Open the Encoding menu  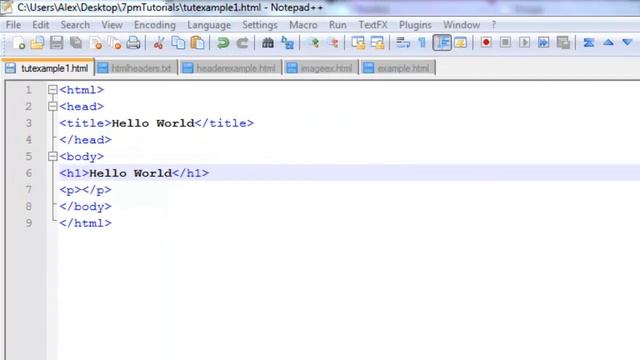(x=155, y=25)
